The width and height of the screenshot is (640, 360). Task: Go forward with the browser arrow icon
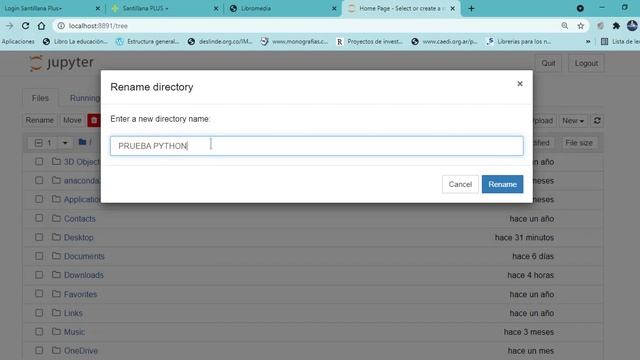tap(9, 26)
